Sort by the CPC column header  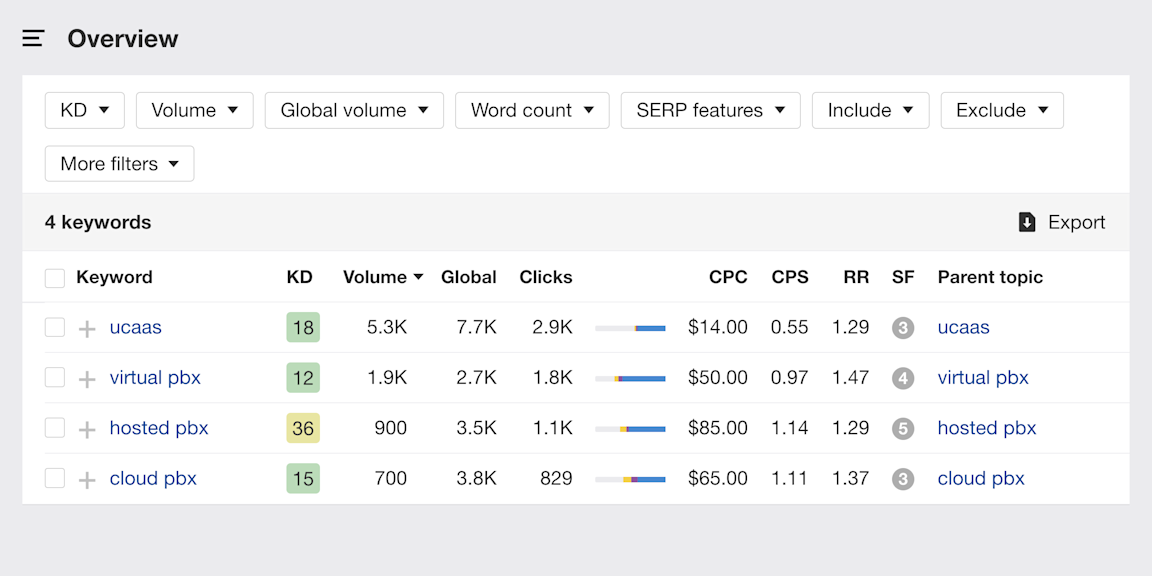point(728,277)
